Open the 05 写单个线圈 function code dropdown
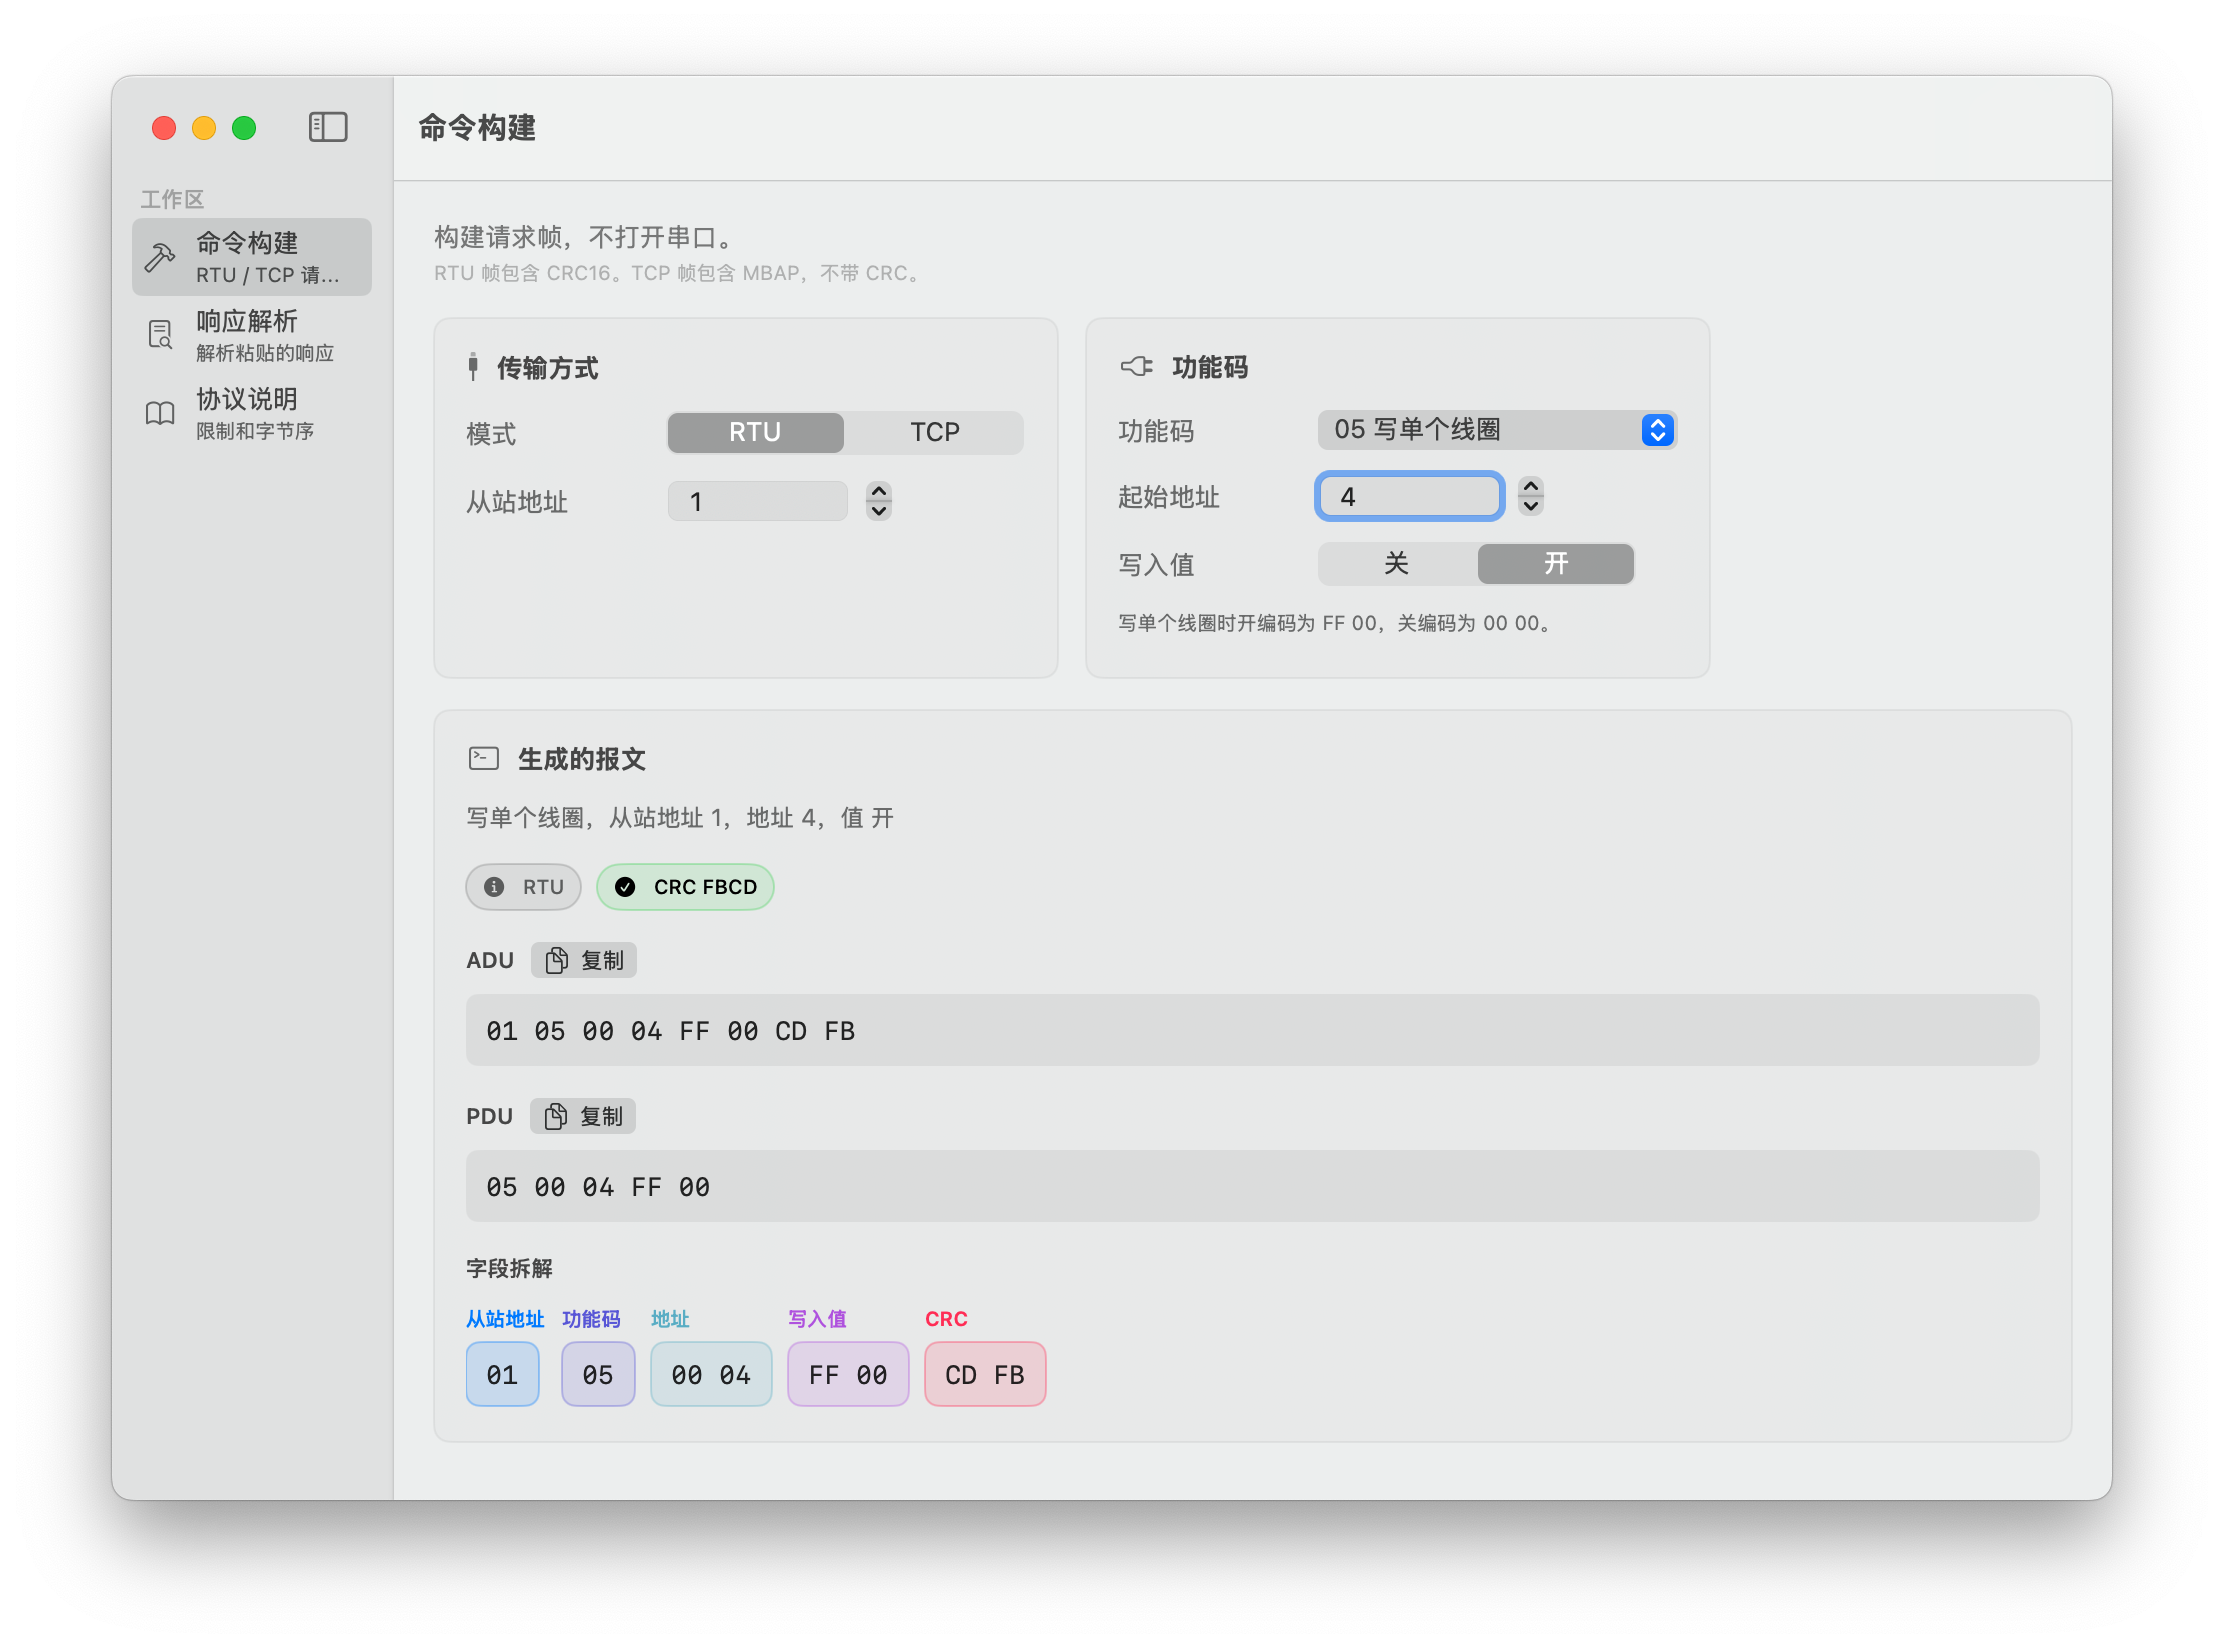Screen dimensions: 2224x1648 tap(1497, 430)
